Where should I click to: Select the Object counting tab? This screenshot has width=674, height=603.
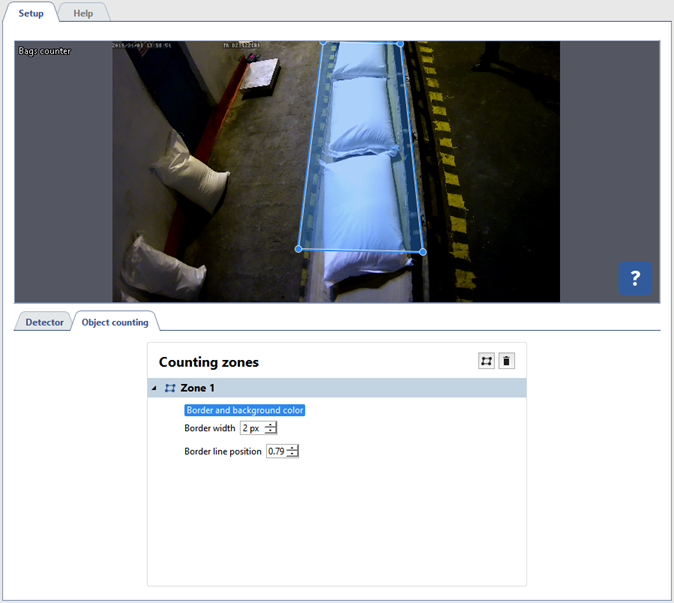pyautogui.click(x=115, y=322)
